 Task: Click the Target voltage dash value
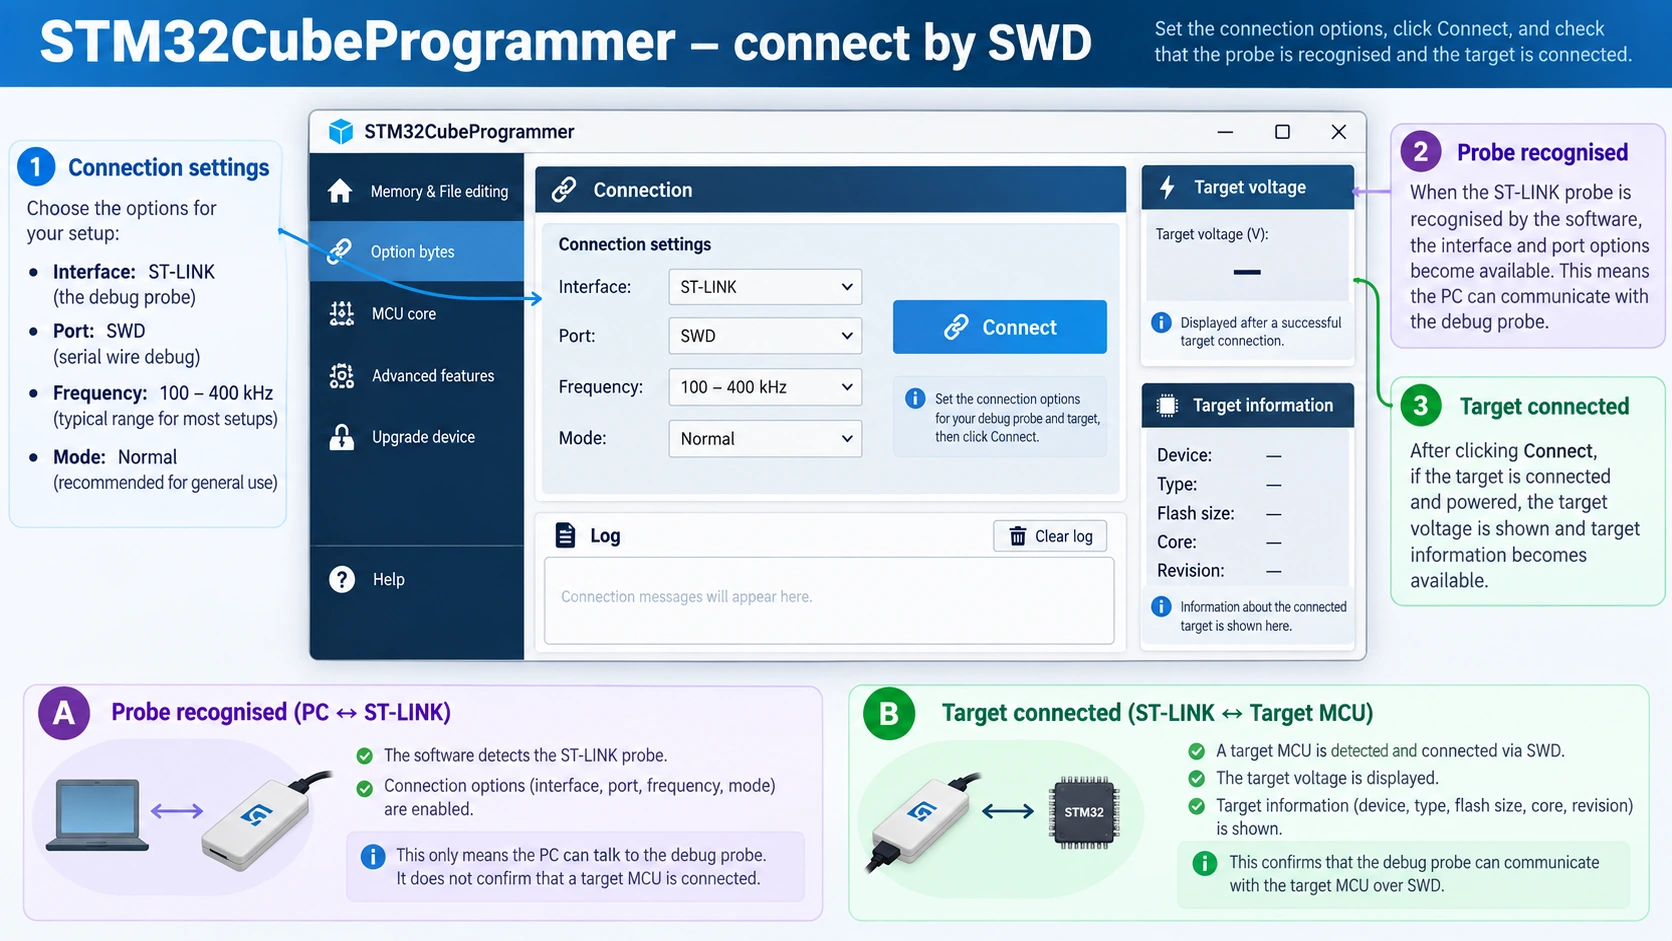1247,272
